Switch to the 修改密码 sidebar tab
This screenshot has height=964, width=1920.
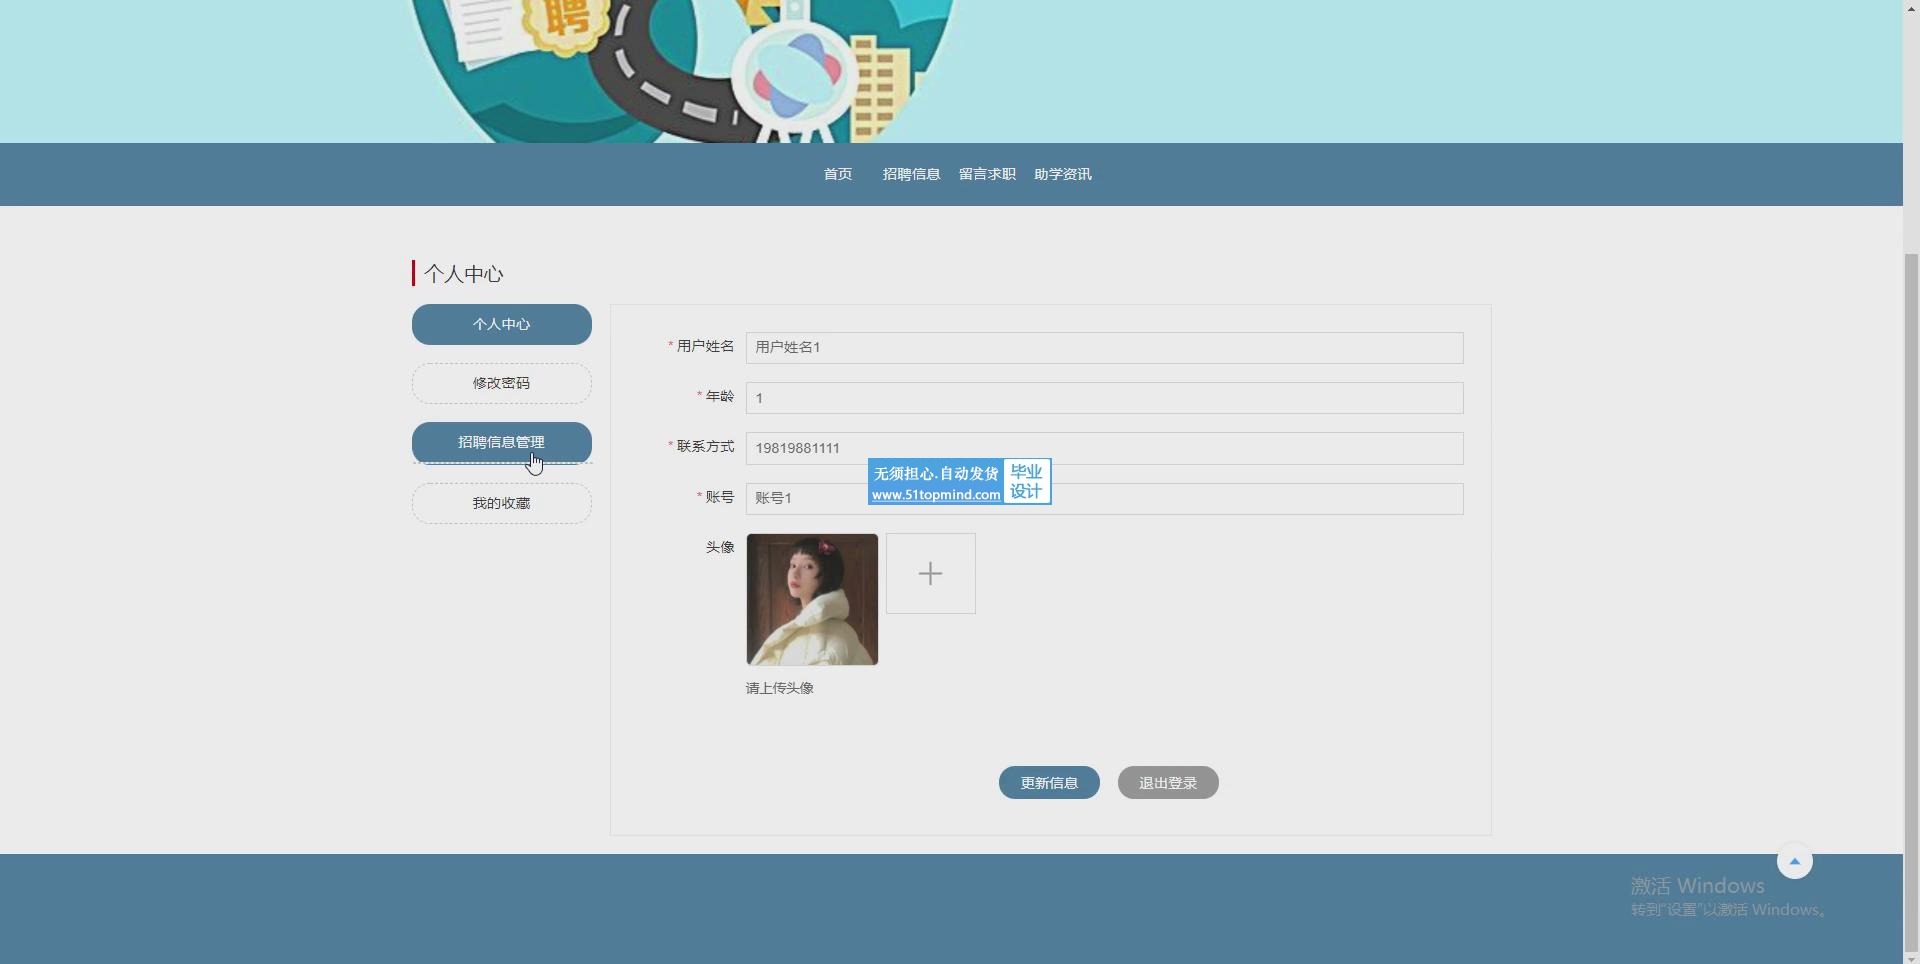click(501, 383)
